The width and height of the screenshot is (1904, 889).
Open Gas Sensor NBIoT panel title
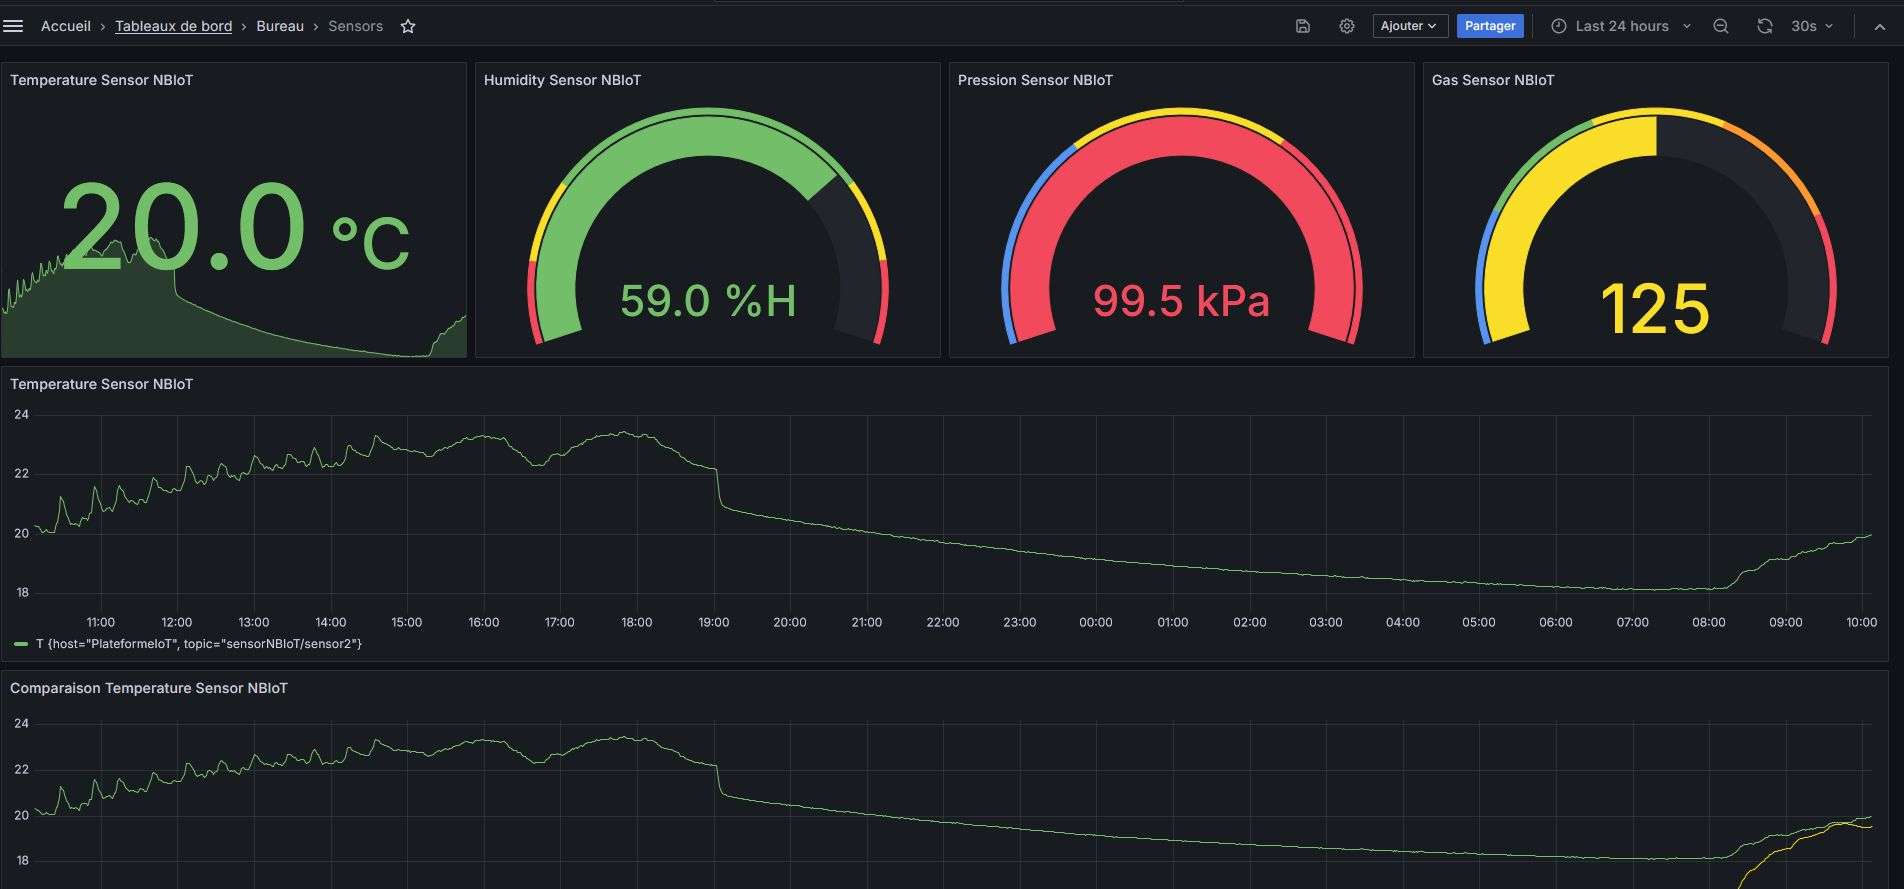pos(1493,80)
